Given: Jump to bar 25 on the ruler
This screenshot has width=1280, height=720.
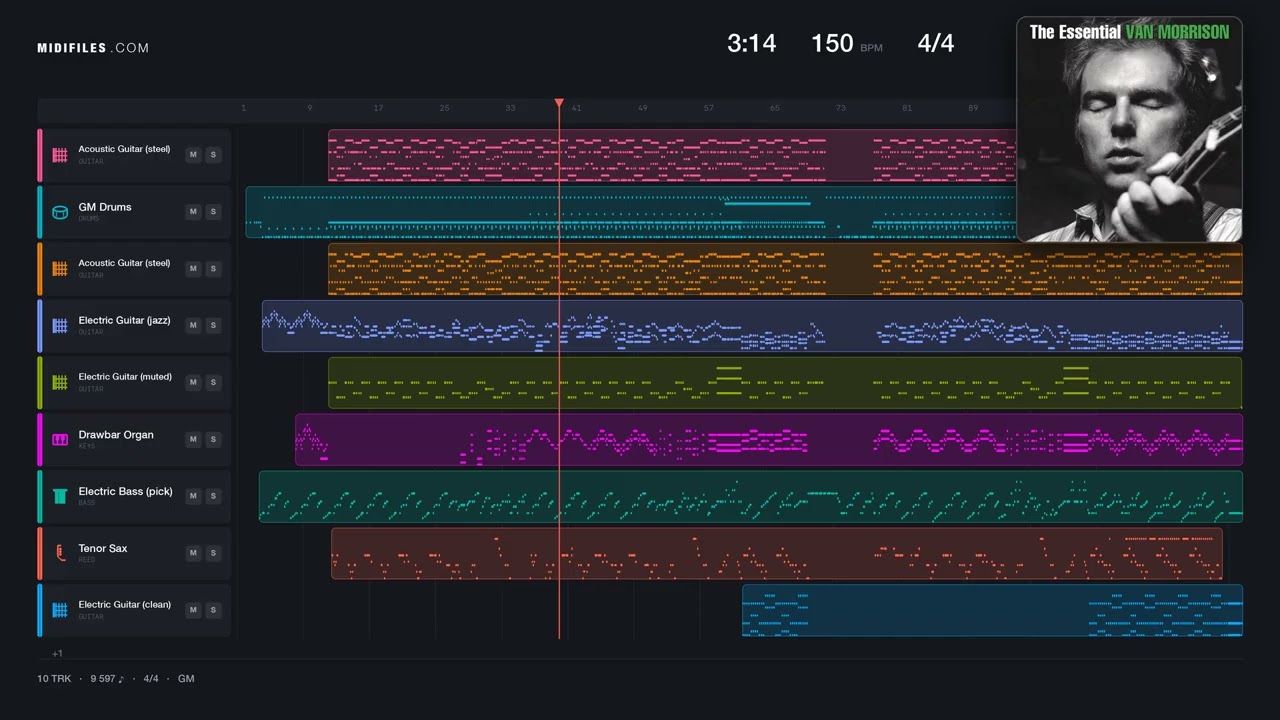Looking at the screenshot, I should coord(444,108).
